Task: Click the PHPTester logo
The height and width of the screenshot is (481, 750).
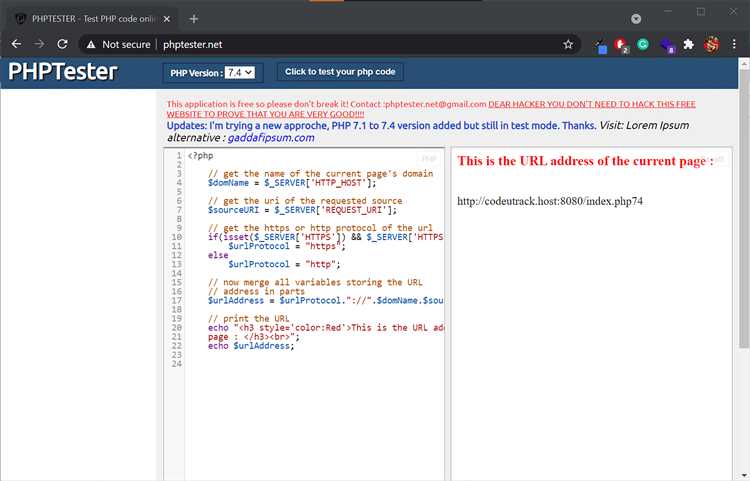Action: pos(63,72)
